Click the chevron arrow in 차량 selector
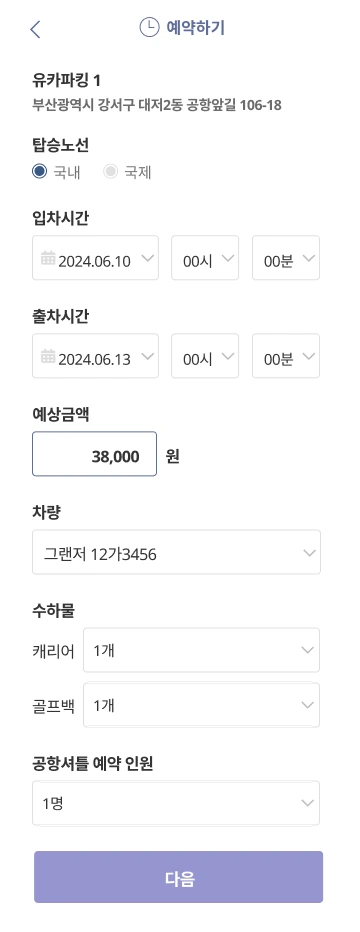The image size is (360, 932). (x=309, y=552)
